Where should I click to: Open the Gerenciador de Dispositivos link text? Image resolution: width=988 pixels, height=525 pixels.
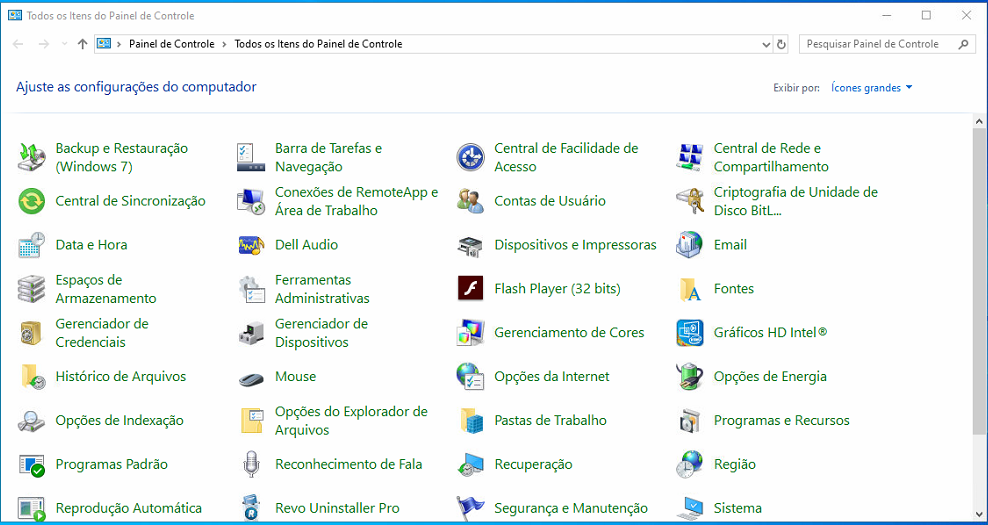[x=321, y=333]
